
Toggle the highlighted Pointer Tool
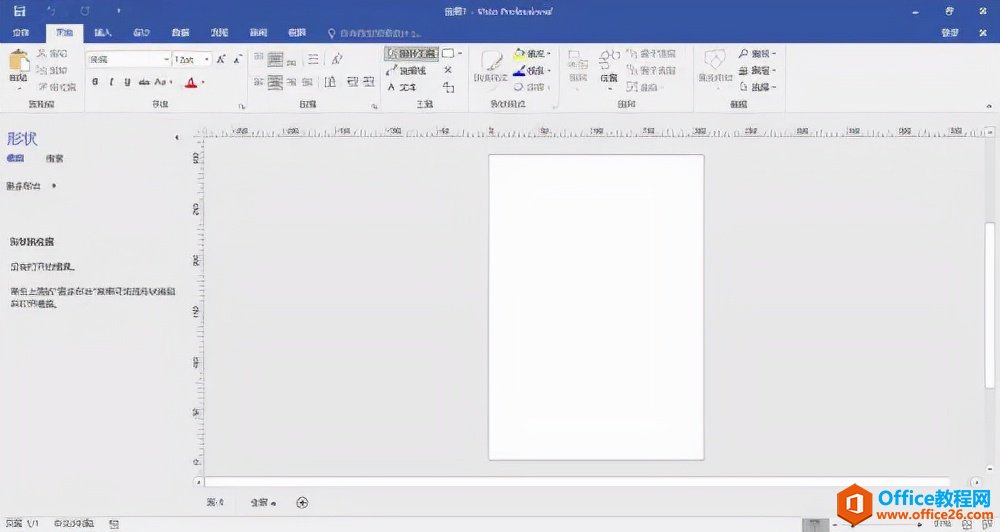point(411,54)
